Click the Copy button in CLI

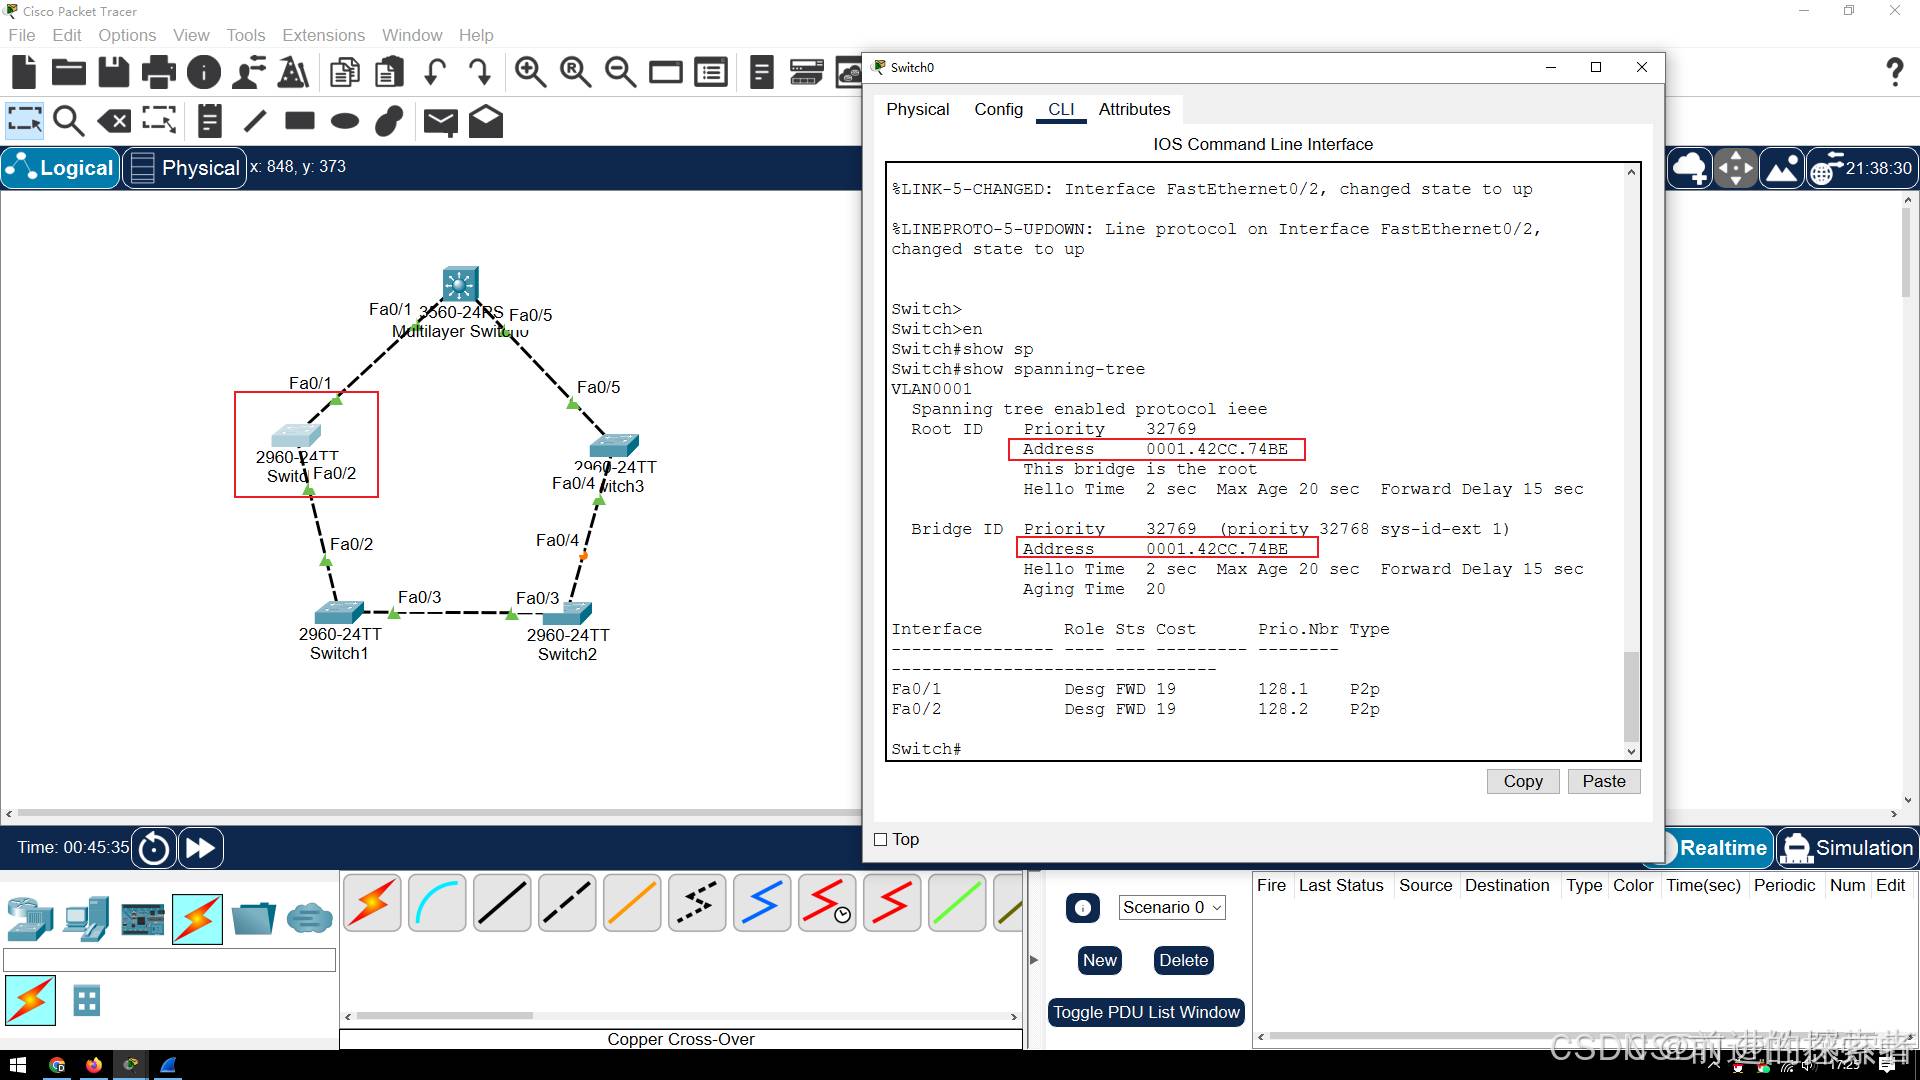1522,781
